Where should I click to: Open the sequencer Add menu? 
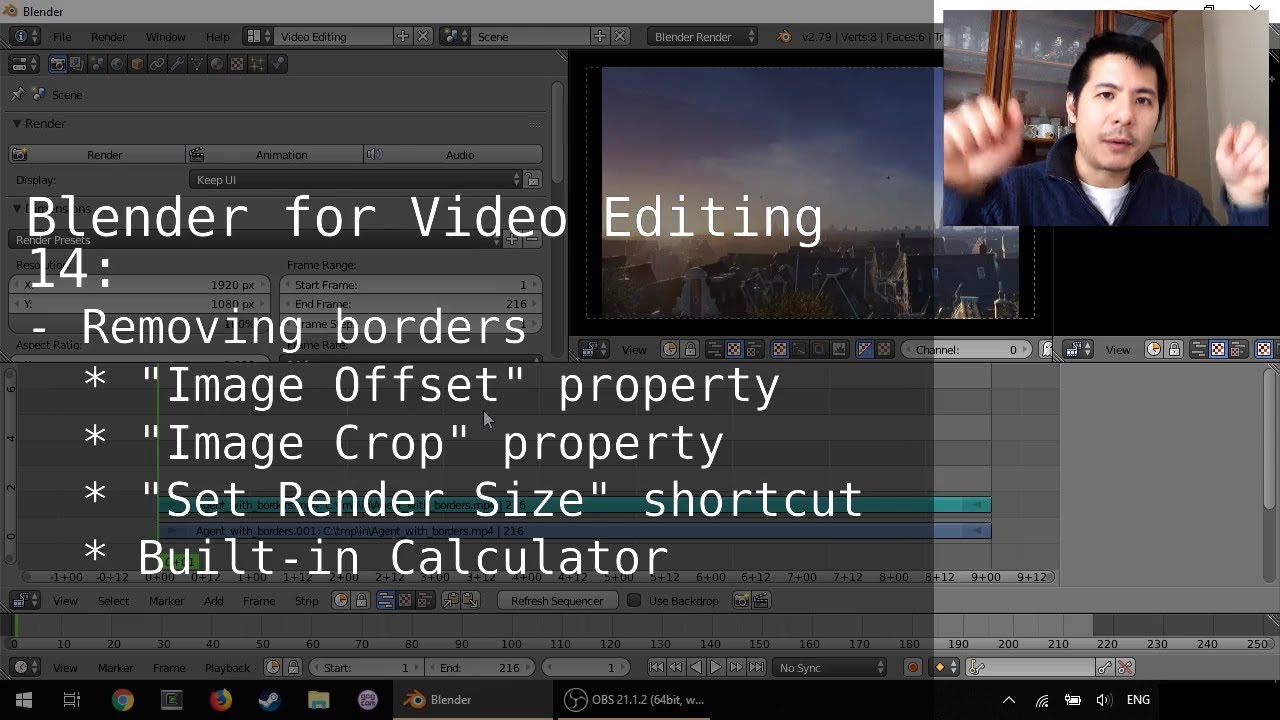pyautogui.click(x=213, y=600)
